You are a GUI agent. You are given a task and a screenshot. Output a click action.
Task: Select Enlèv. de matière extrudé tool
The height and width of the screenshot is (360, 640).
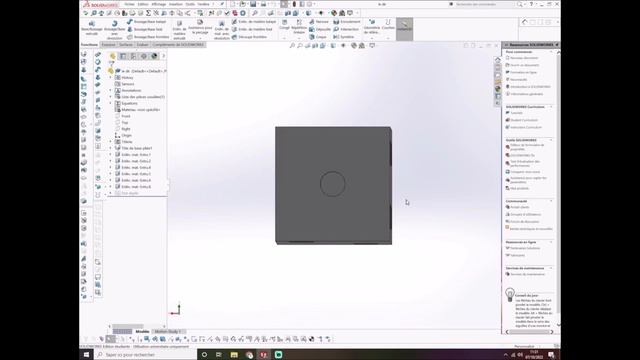[180, 29]
